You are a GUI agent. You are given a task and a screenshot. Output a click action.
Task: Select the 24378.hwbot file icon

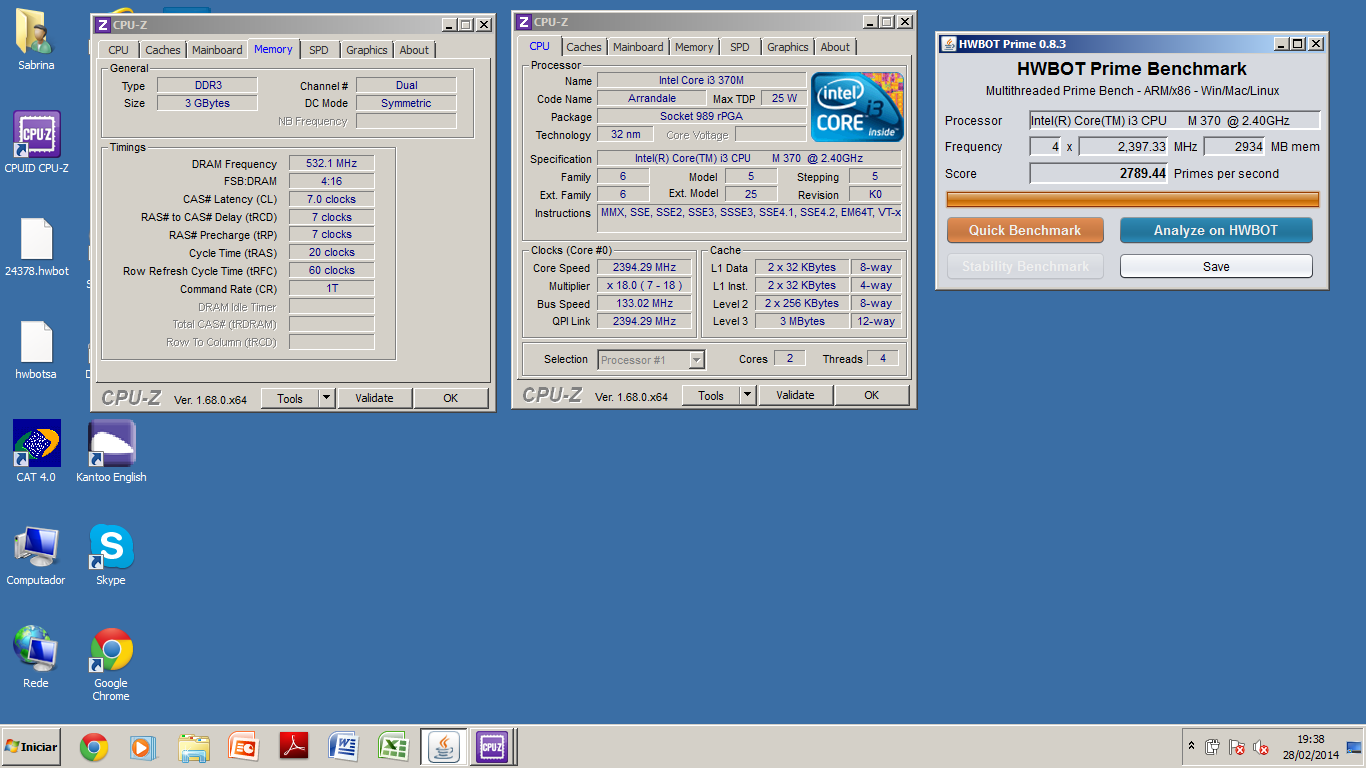[x=36, y=247]
